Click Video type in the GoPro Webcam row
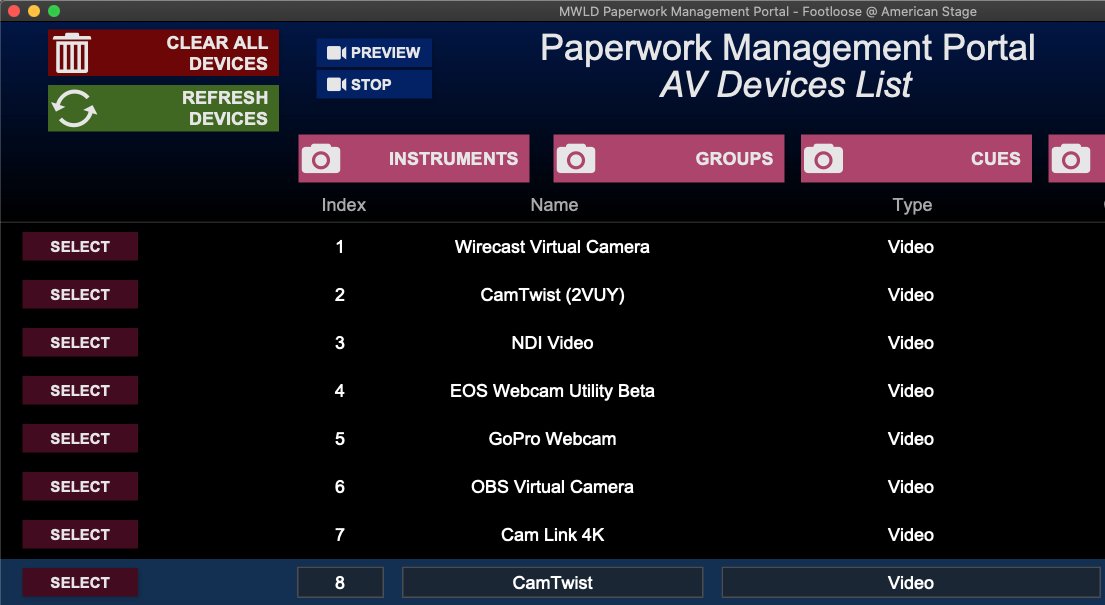The width and height of the screenshot is (1105, 605). point(910,439)
